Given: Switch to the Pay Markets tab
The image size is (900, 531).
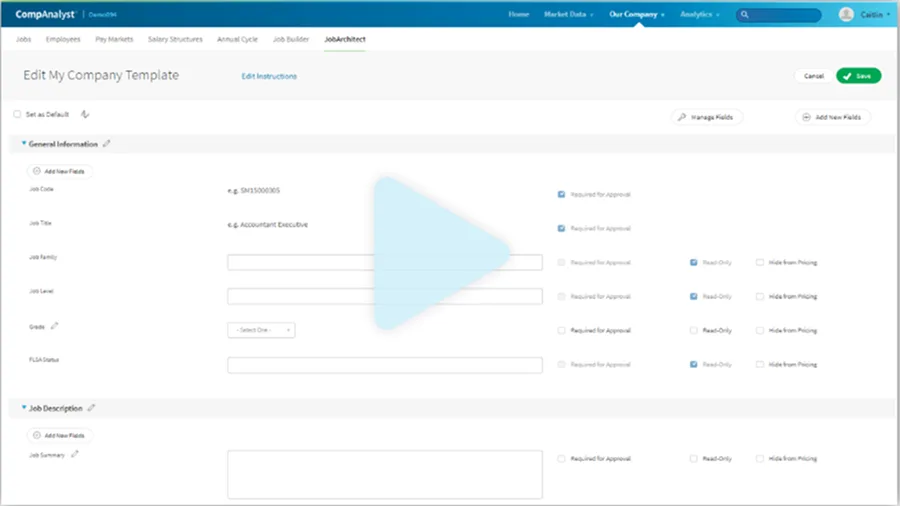Looking at the screenshot, I should (x=114, y=39).
